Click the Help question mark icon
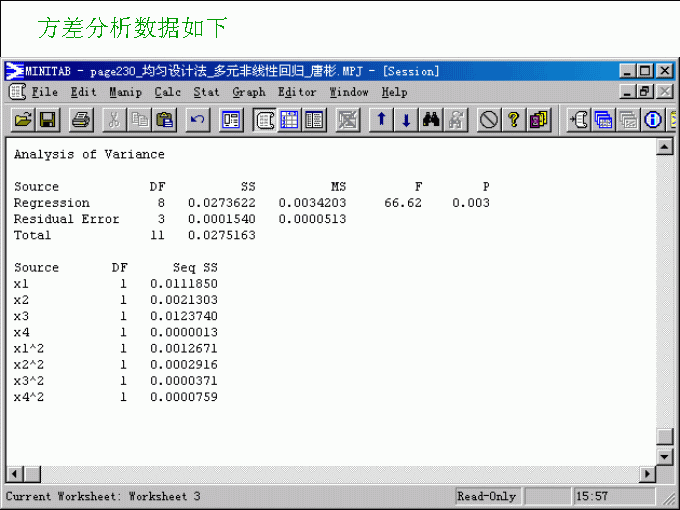Screen dimensions: 680x510 [x=513, y=120]
